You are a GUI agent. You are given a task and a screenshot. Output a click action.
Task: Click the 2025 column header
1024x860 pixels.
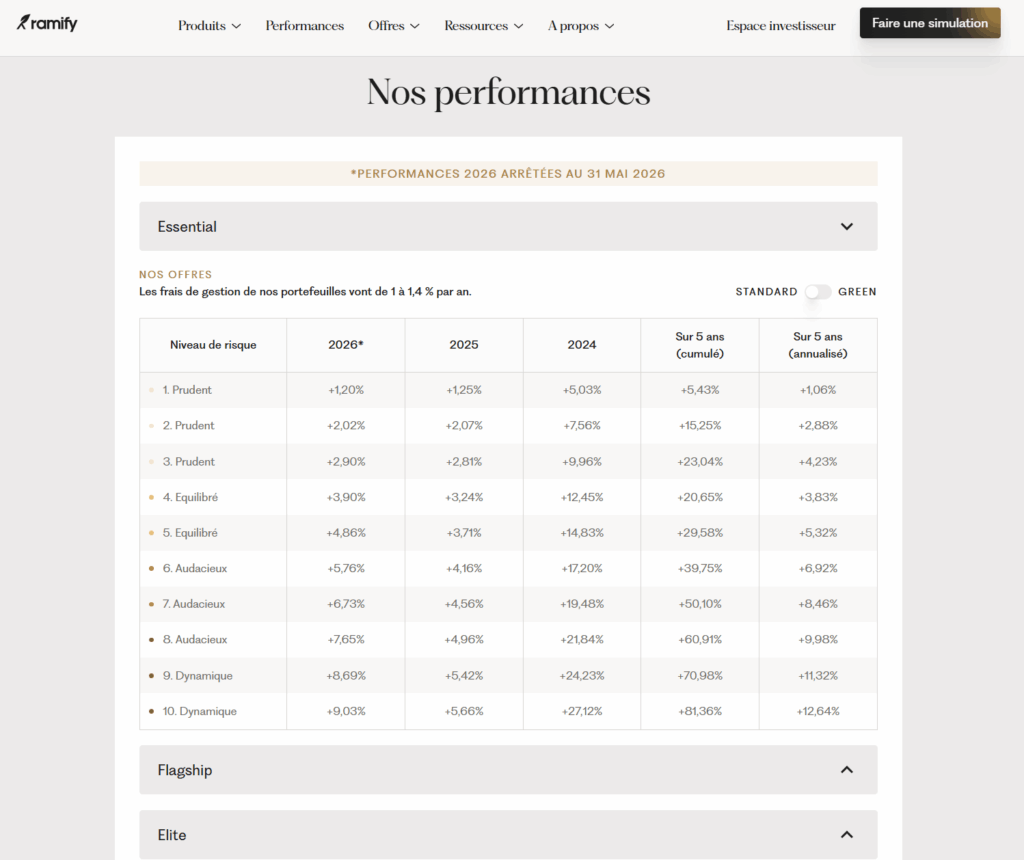coord(464,345)
